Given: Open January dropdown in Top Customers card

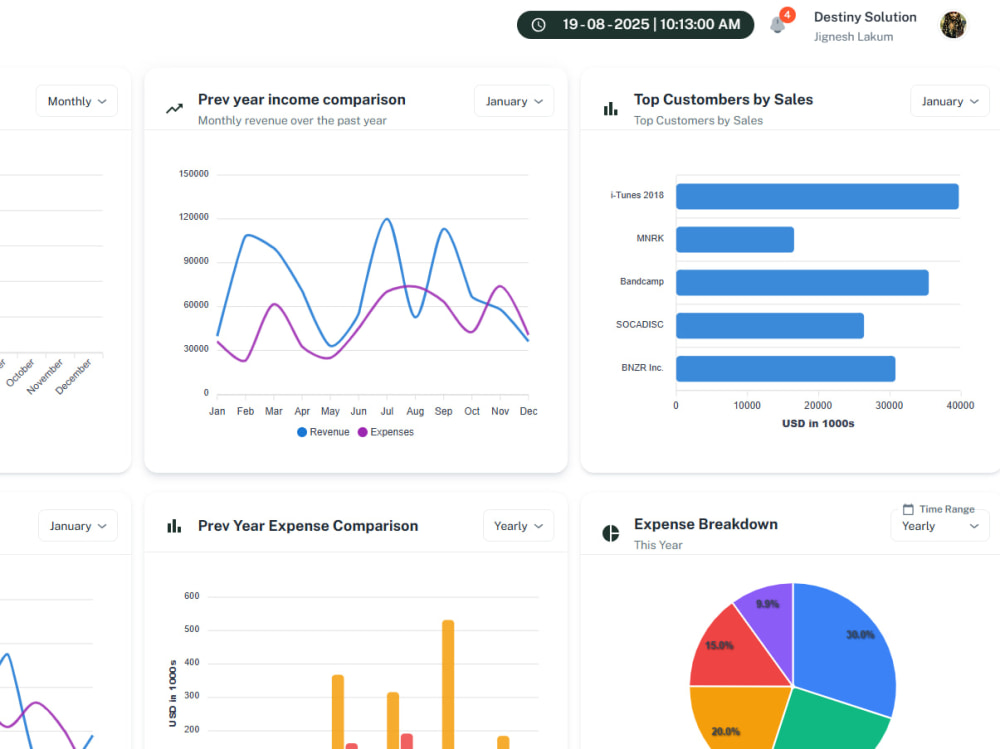Looking at the screenshot, I should point(950,101).
